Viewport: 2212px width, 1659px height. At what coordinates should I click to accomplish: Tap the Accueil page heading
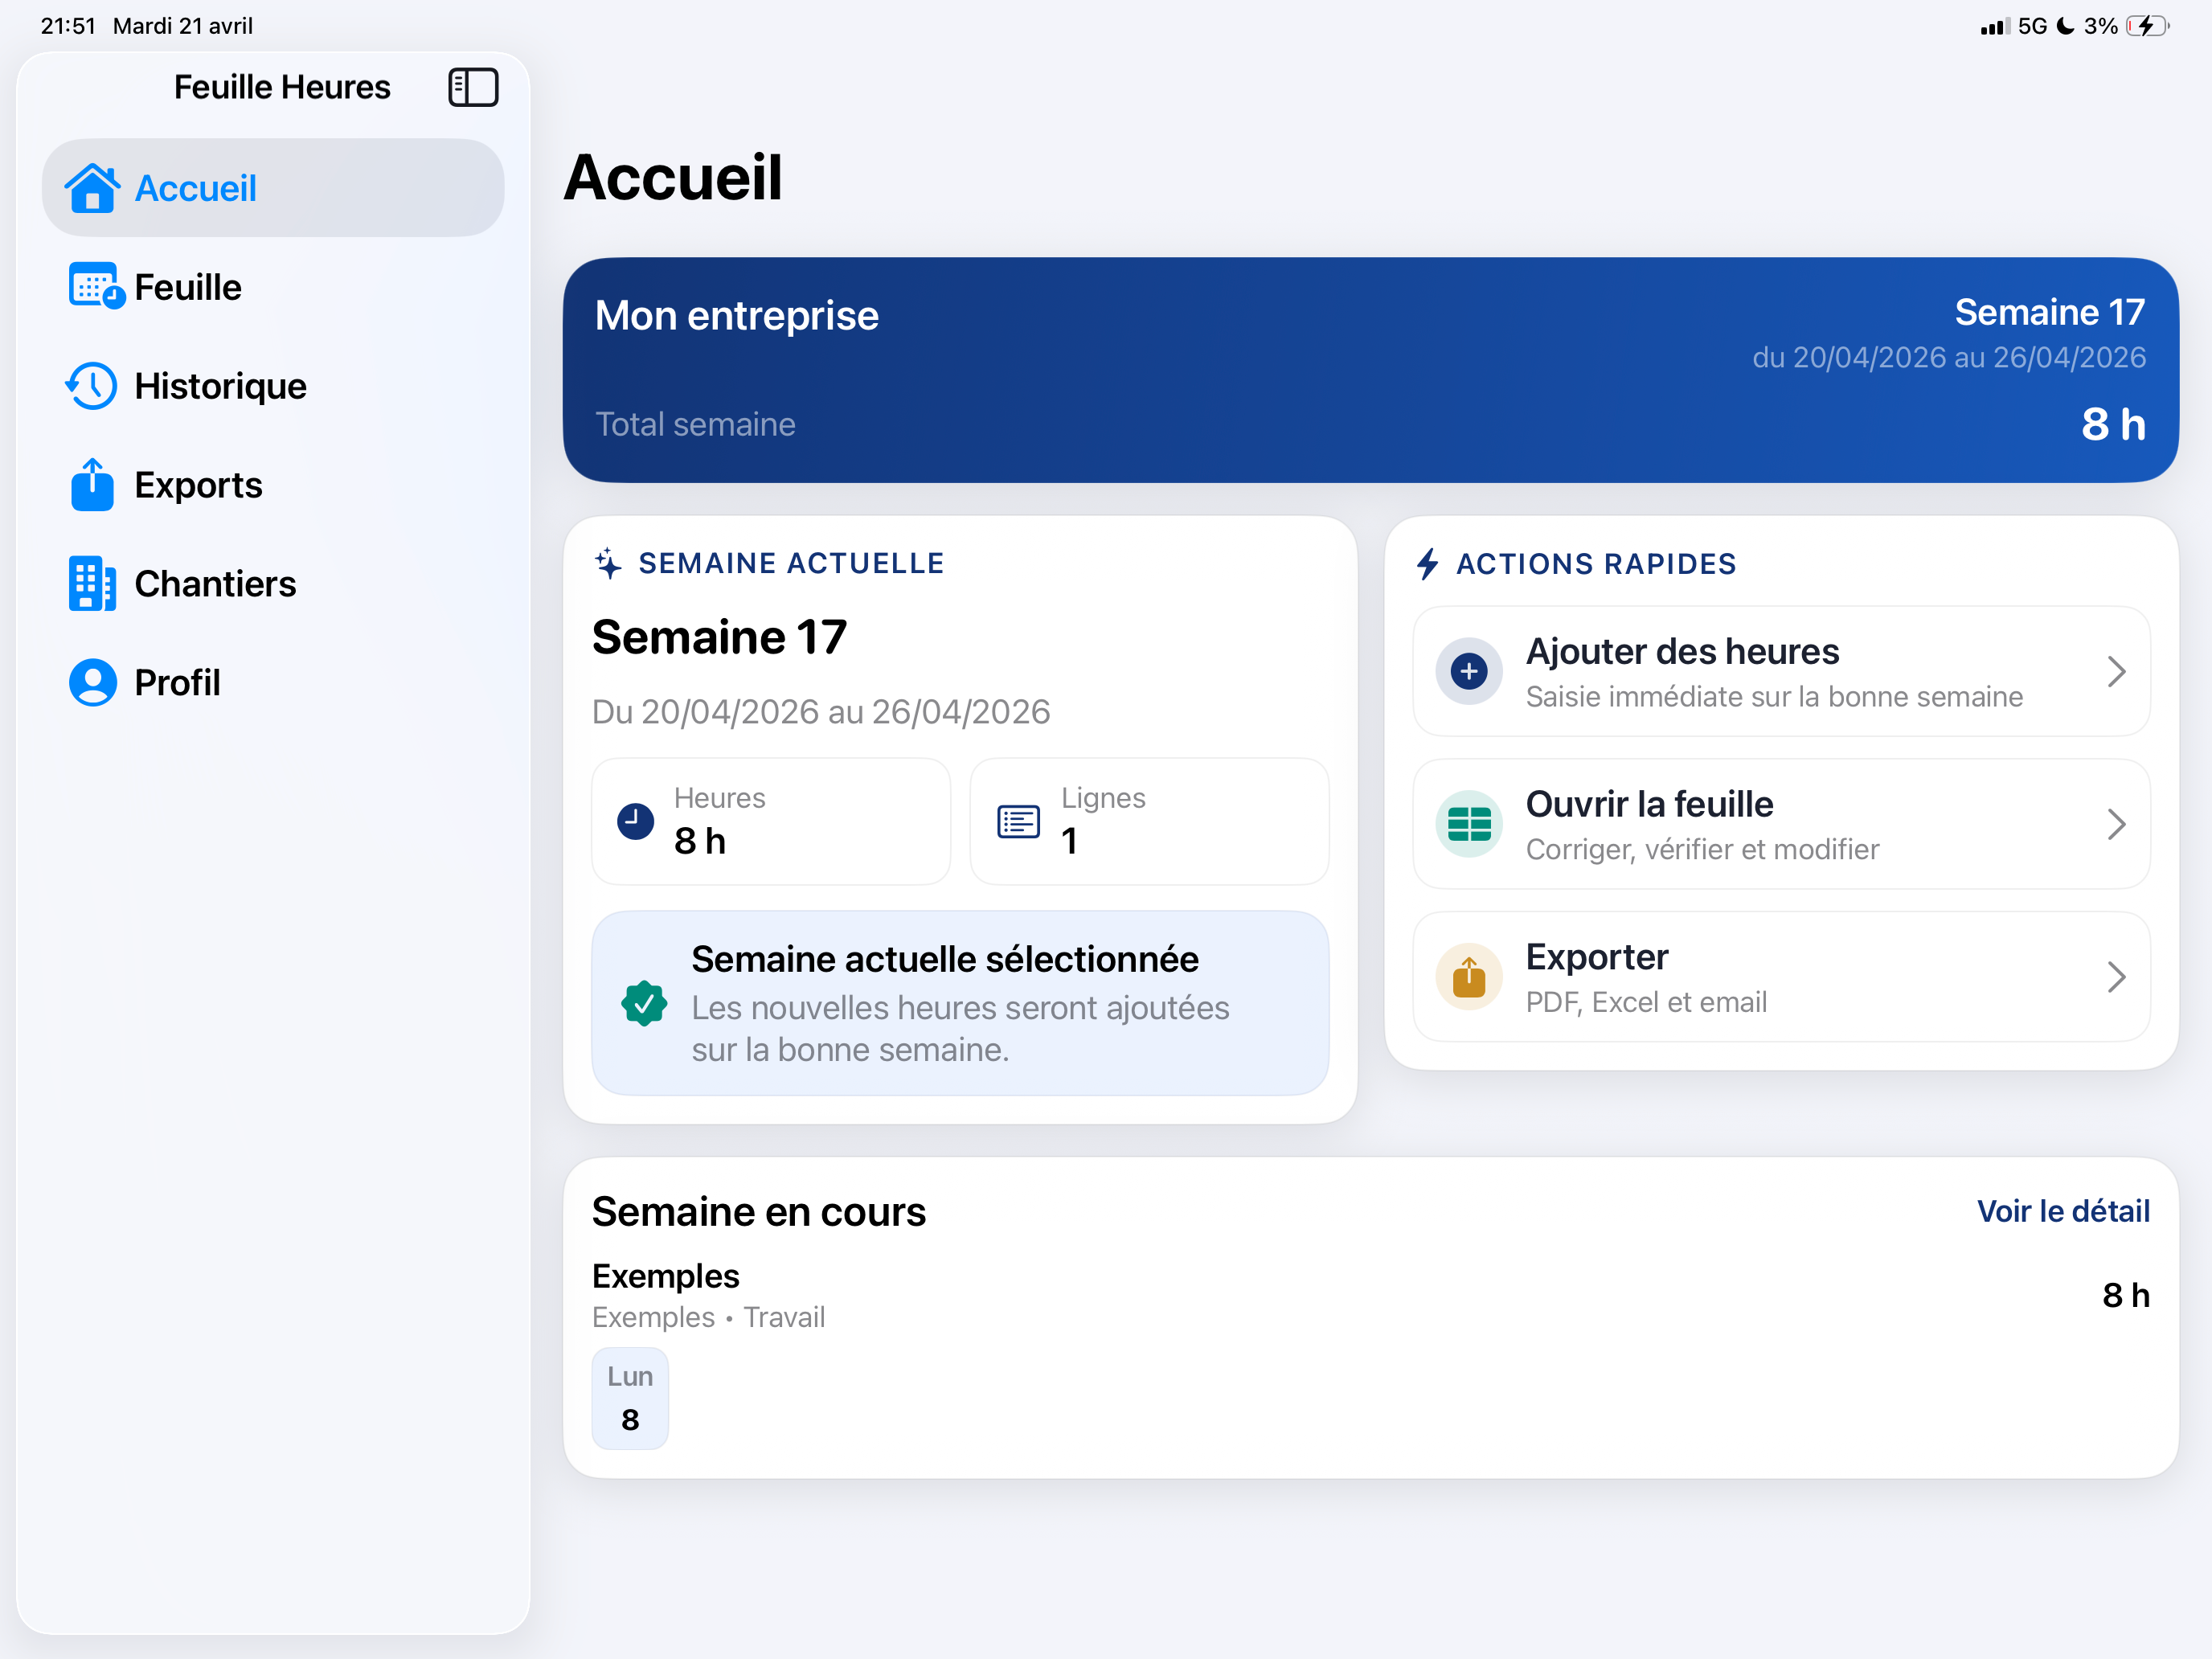click(673, 178)
